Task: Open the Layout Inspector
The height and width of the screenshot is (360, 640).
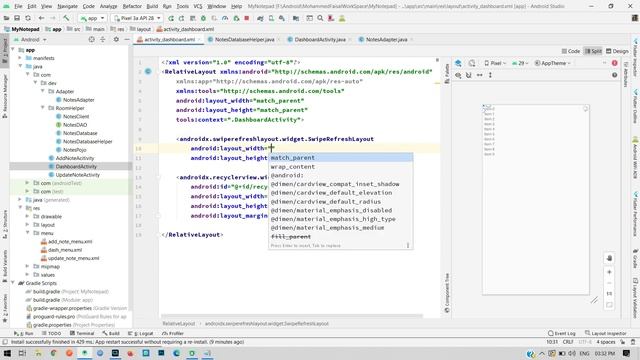Action: point(605,333)
